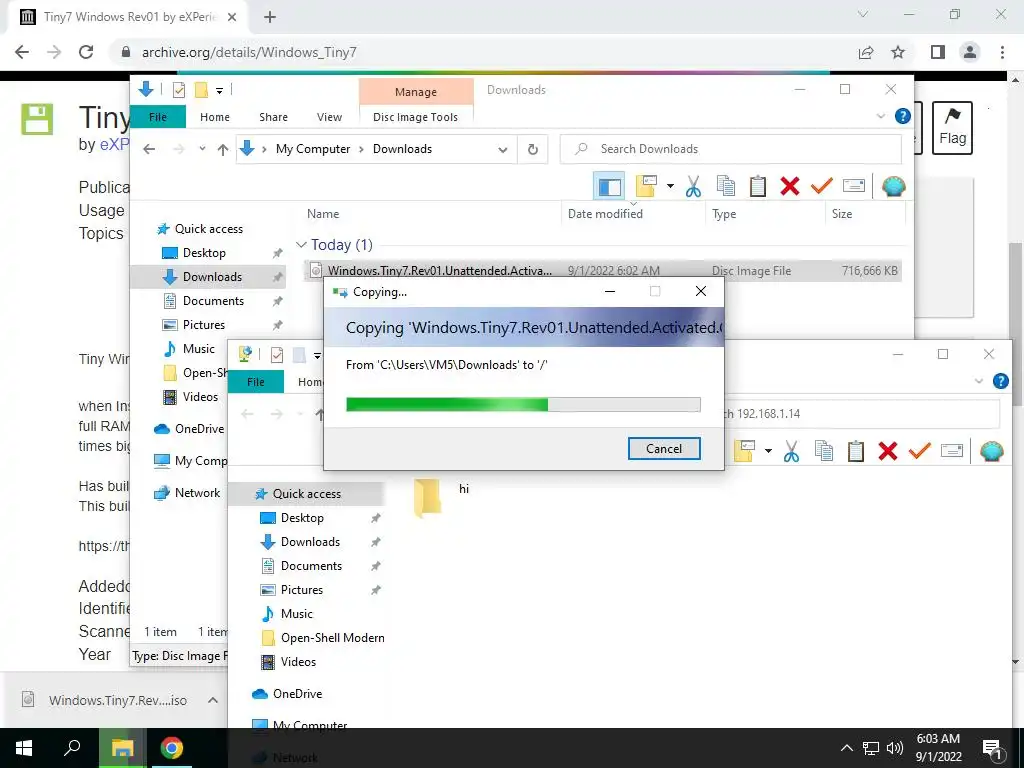Image resolution: width=1024 pixels, height=768 pixels.
Task: Click the help question mark in Downloads window
Action: tap(903, 116)
